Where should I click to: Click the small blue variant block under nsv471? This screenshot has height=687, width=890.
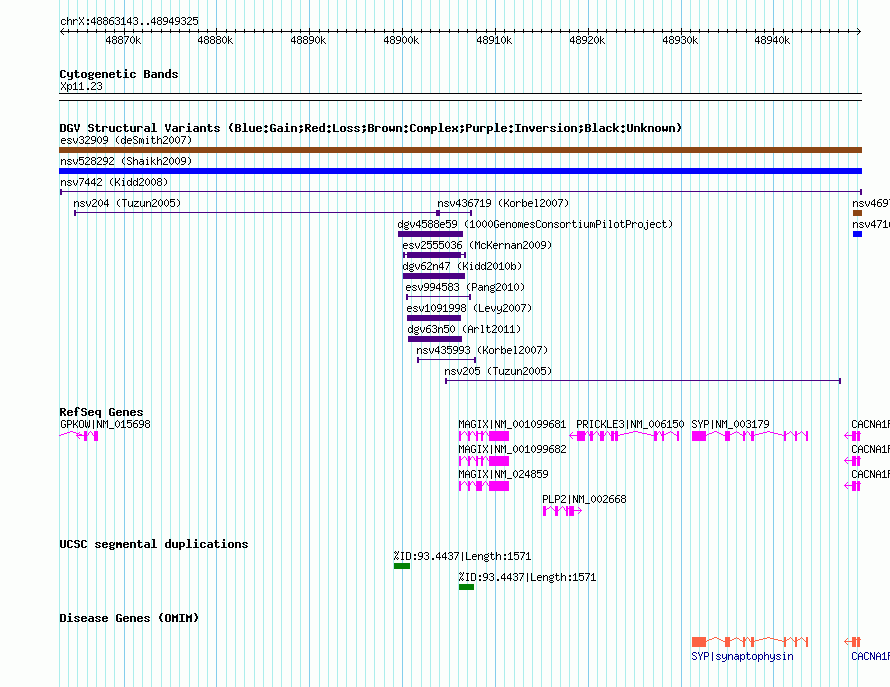pos(857,234)
